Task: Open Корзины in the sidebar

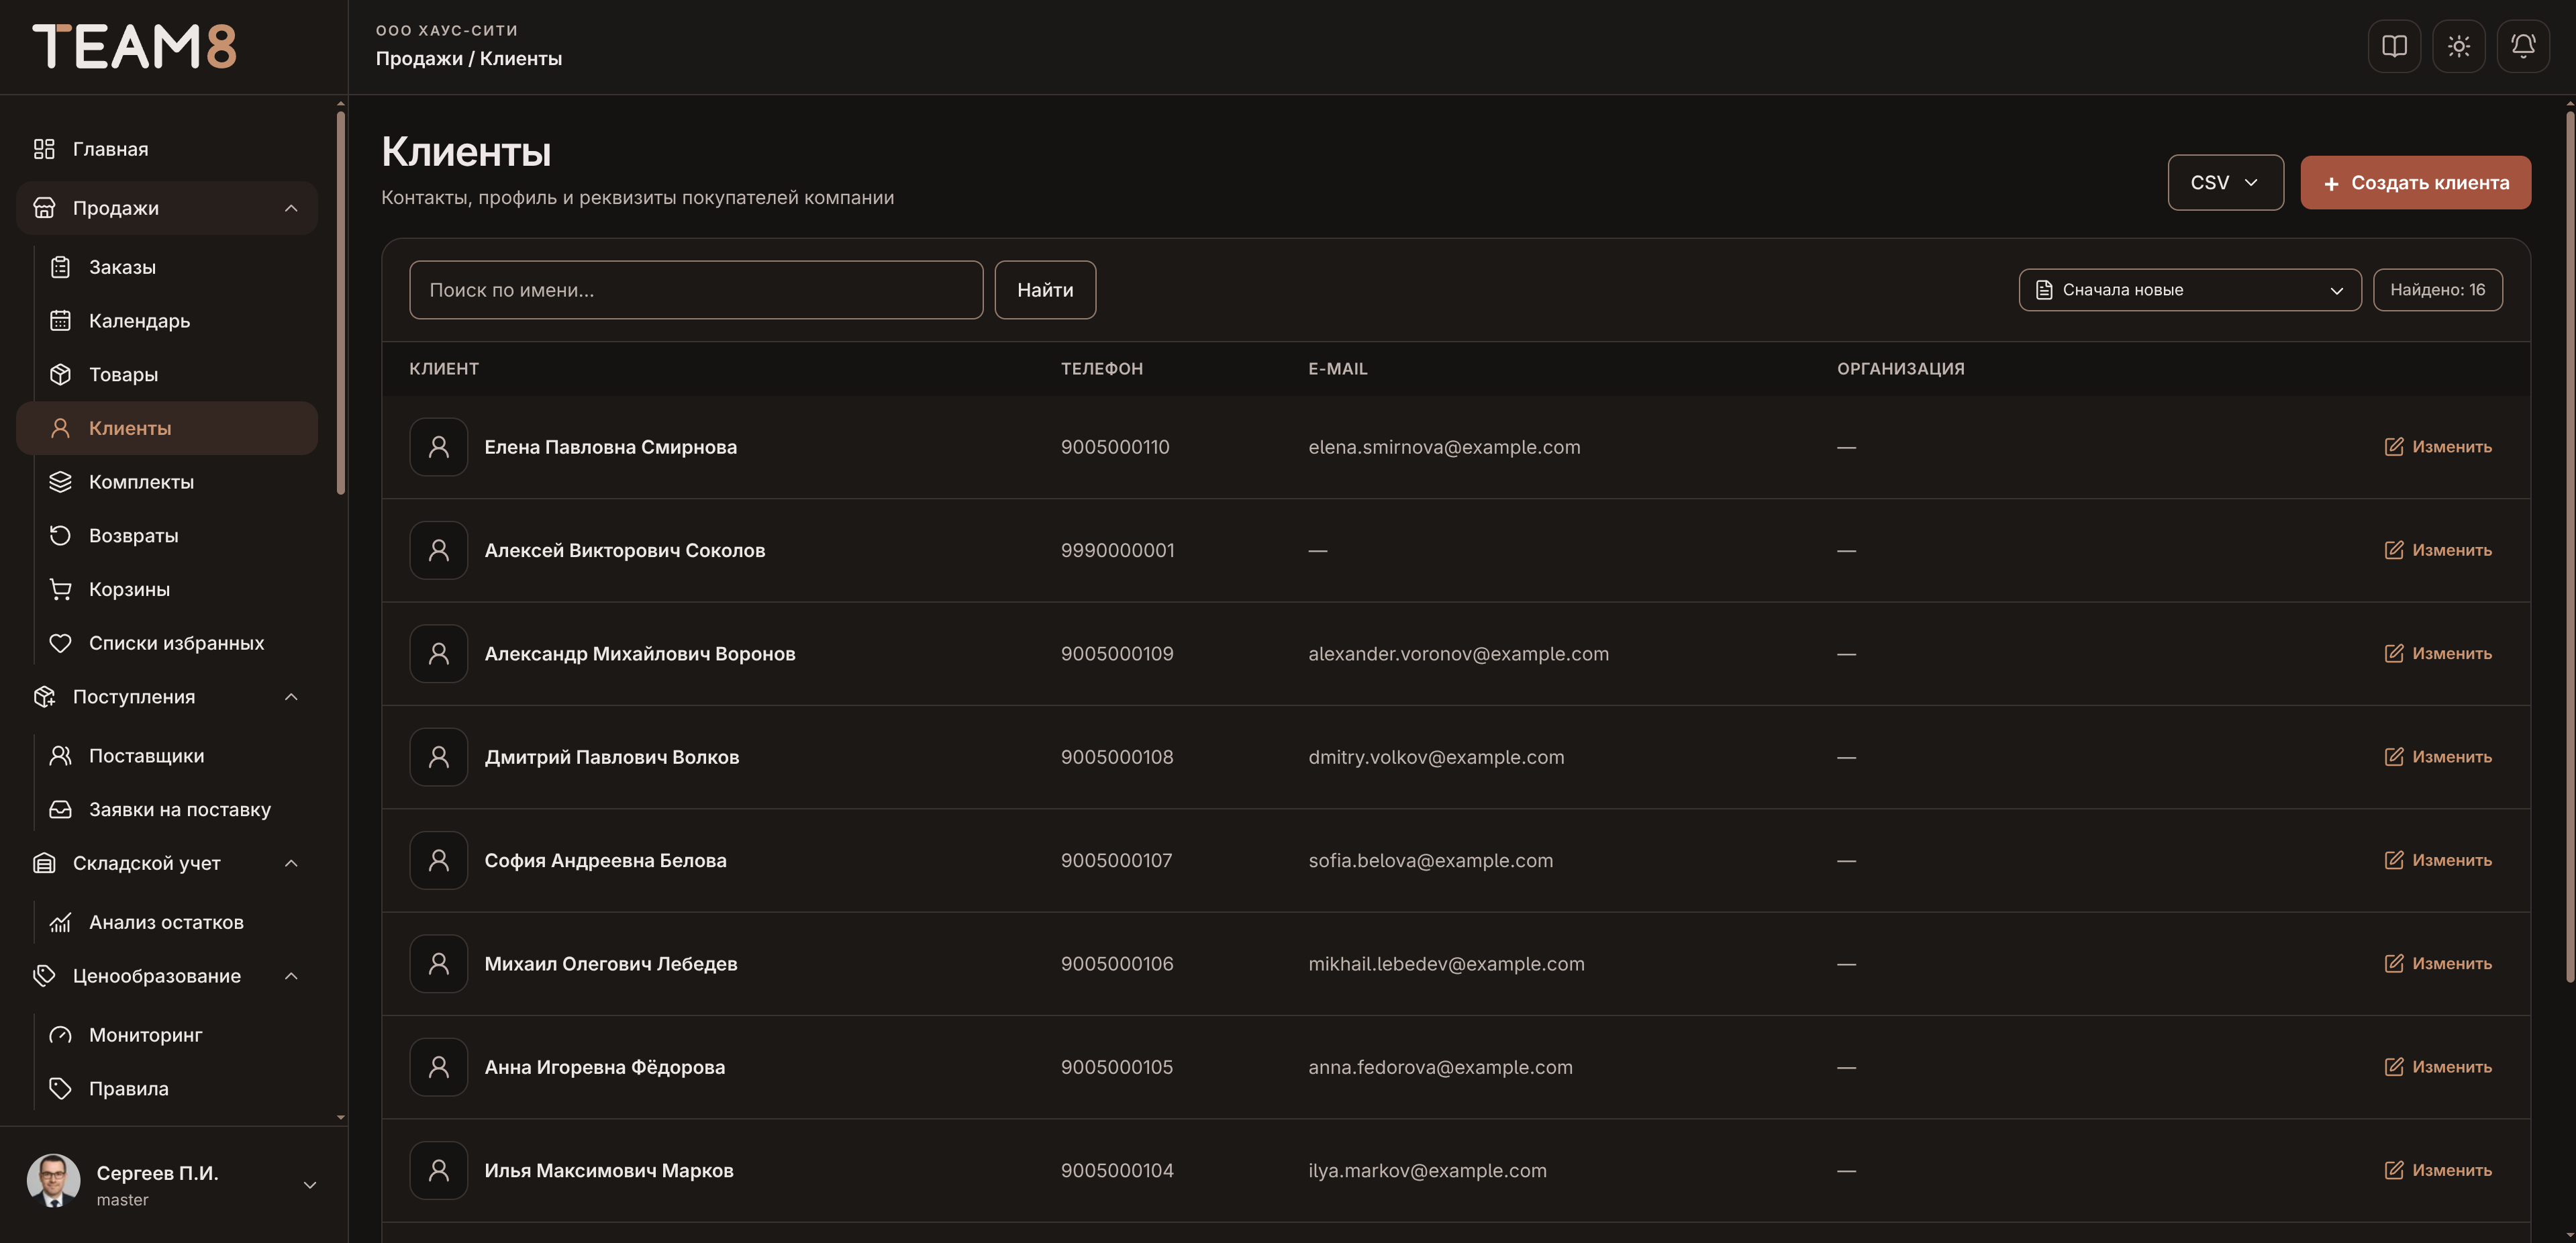Action: (x=167, y=589)
